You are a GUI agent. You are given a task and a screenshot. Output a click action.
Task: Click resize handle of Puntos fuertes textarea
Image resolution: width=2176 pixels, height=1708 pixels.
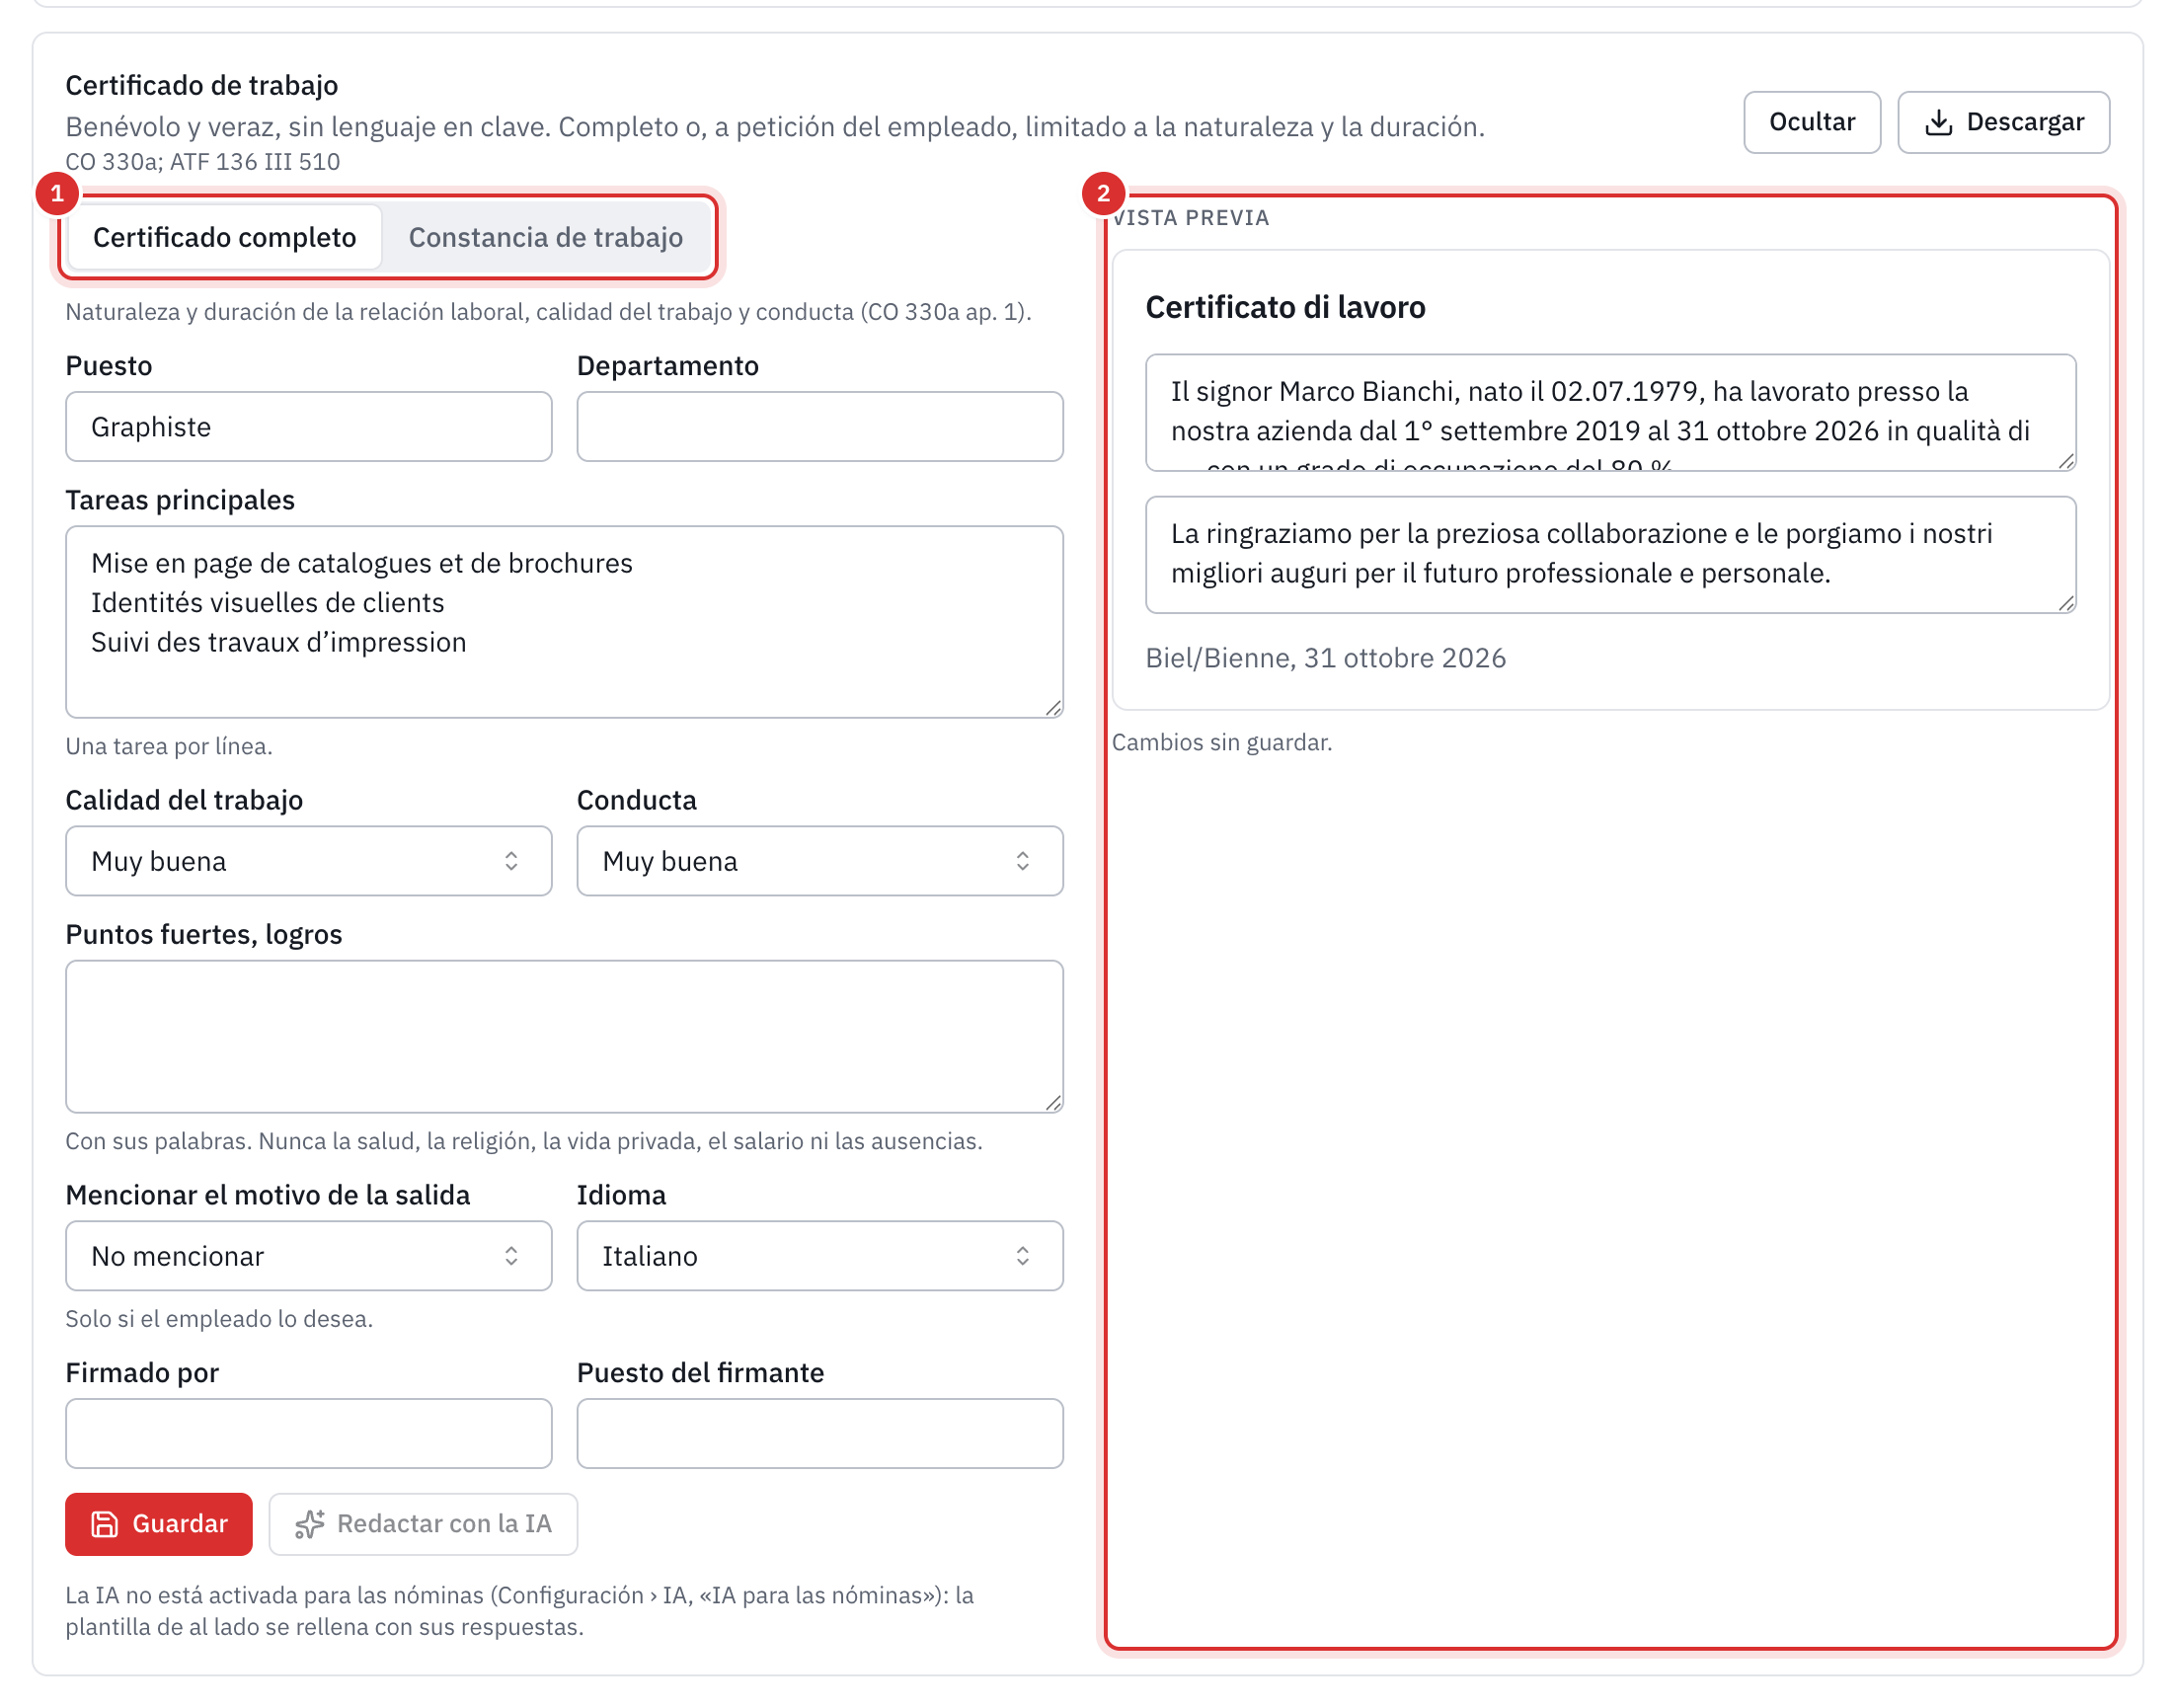[x=1053, y=1102]
